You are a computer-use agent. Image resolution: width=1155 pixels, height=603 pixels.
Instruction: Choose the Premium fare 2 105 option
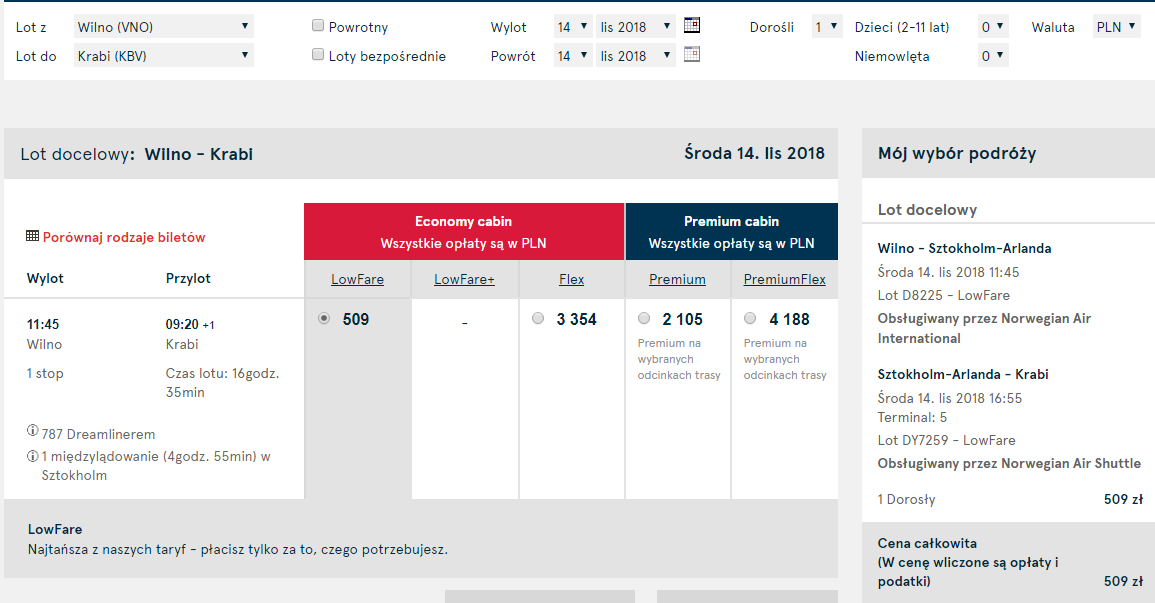point(645,318)
